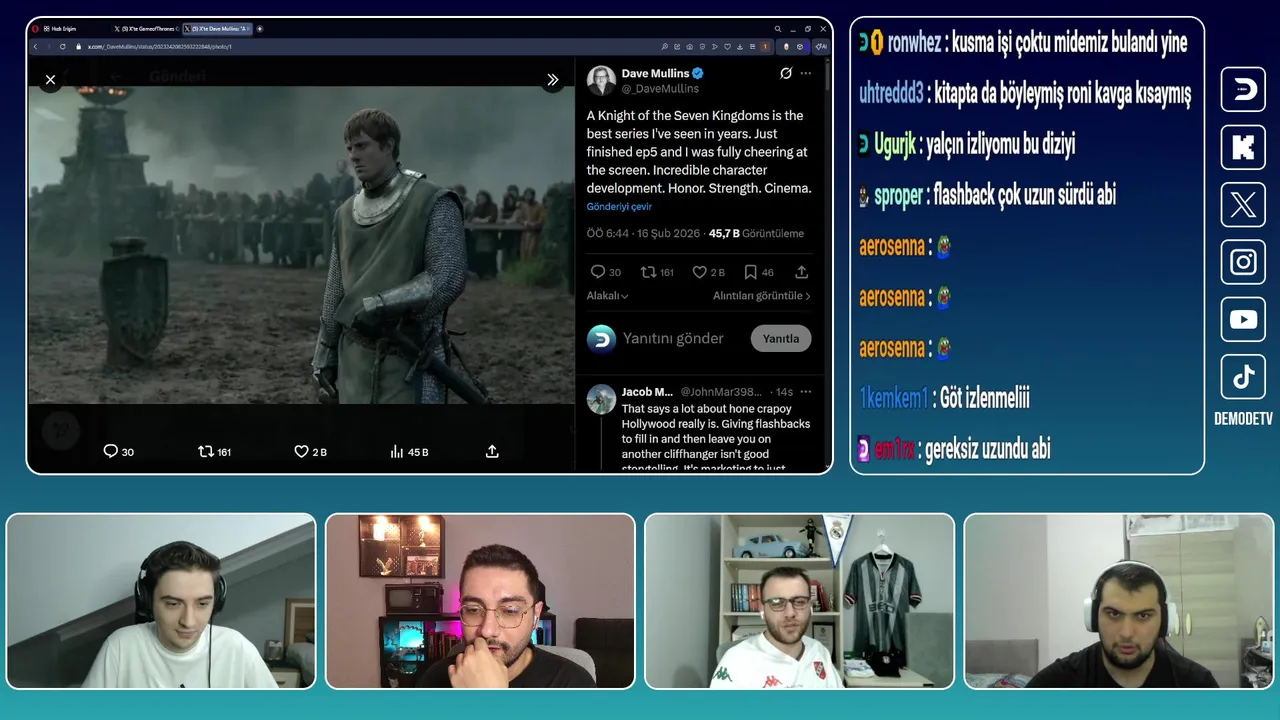Click chat username '1kemkem1'
1280x720 pixels.
tap(894, 398)
